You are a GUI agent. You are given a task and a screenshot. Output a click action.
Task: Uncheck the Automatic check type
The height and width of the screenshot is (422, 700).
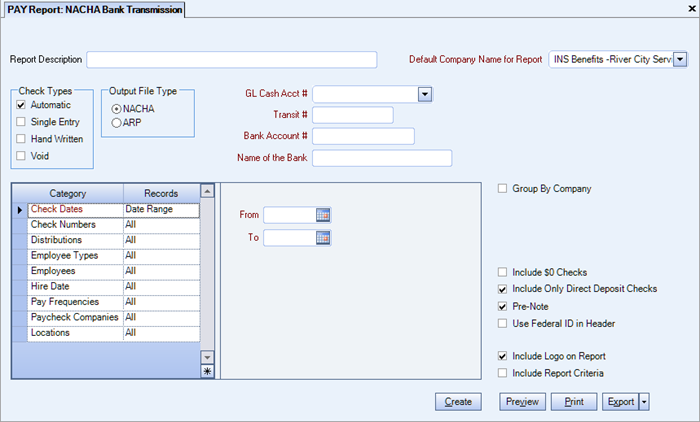22,105
